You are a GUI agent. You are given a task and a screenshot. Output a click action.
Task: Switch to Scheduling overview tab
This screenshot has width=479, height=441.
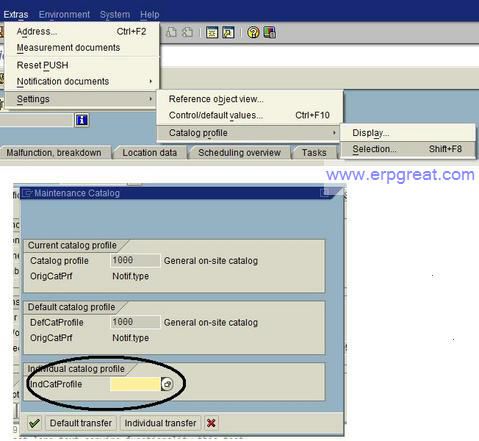click(x=239, y=153)
